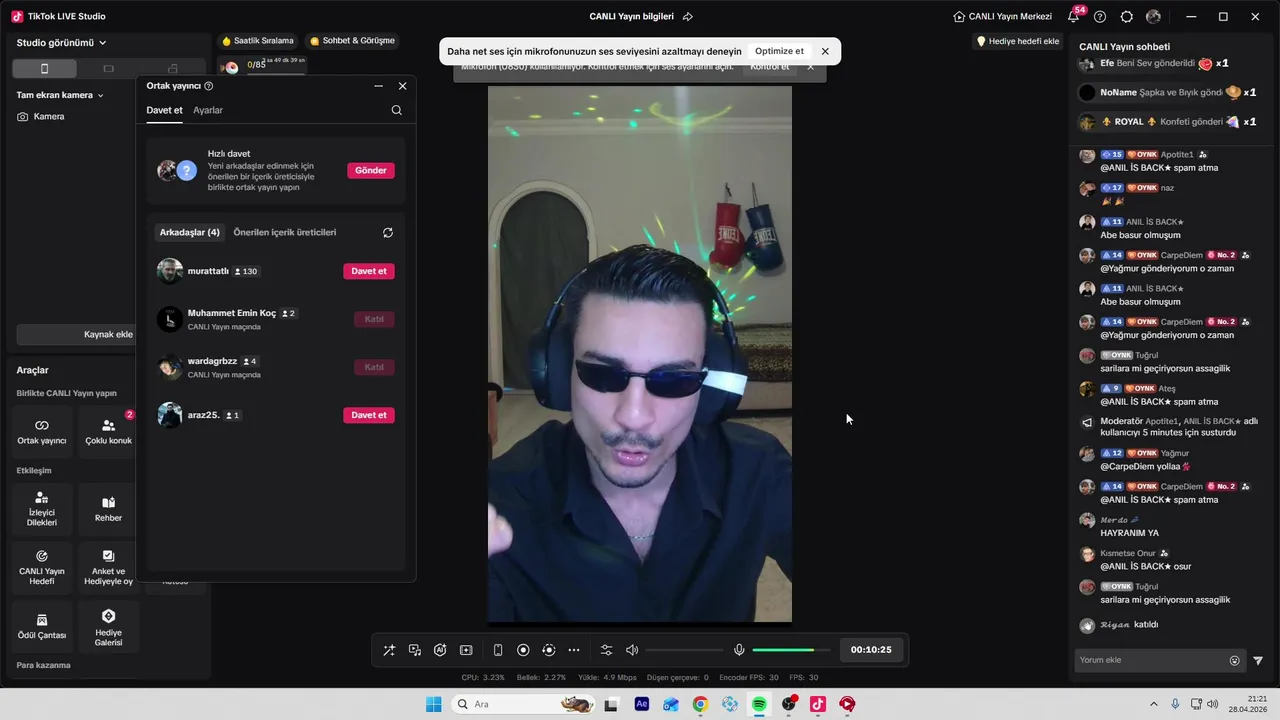Adjust the speaker volume slider
This screenshot has width=1280, height=720.
(684, 650)
